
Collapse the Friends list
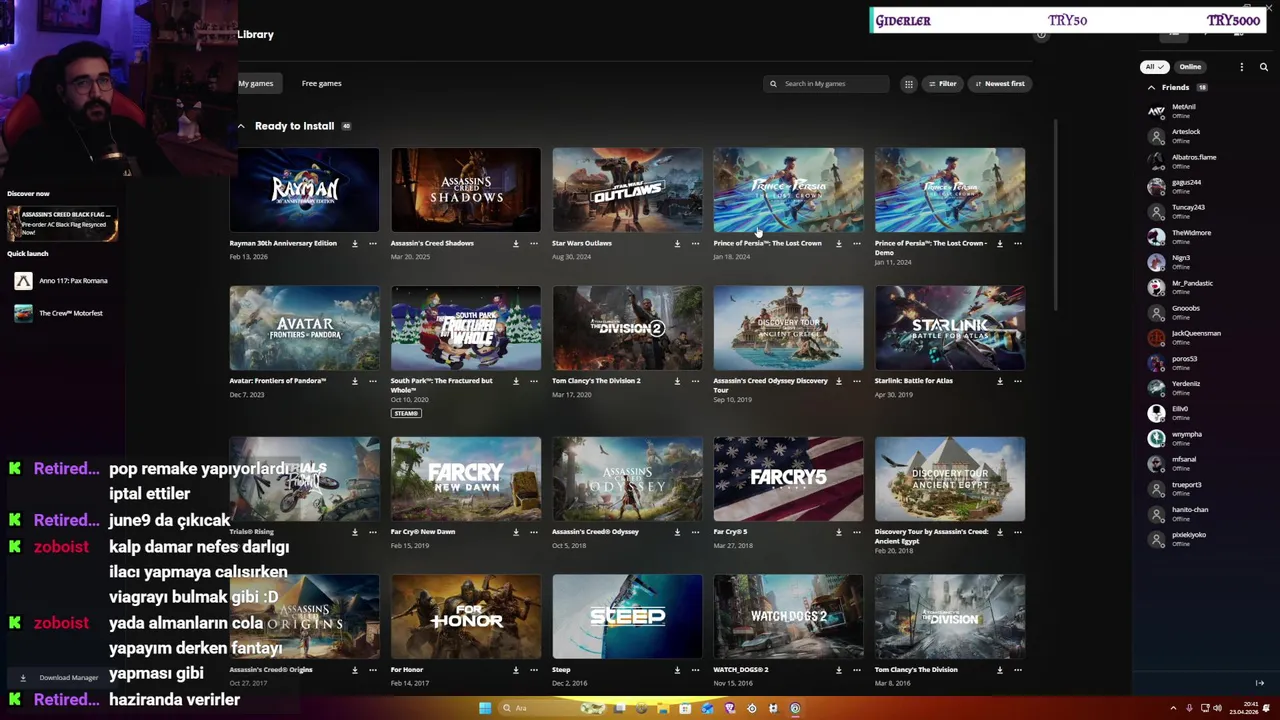[1151, 88]
